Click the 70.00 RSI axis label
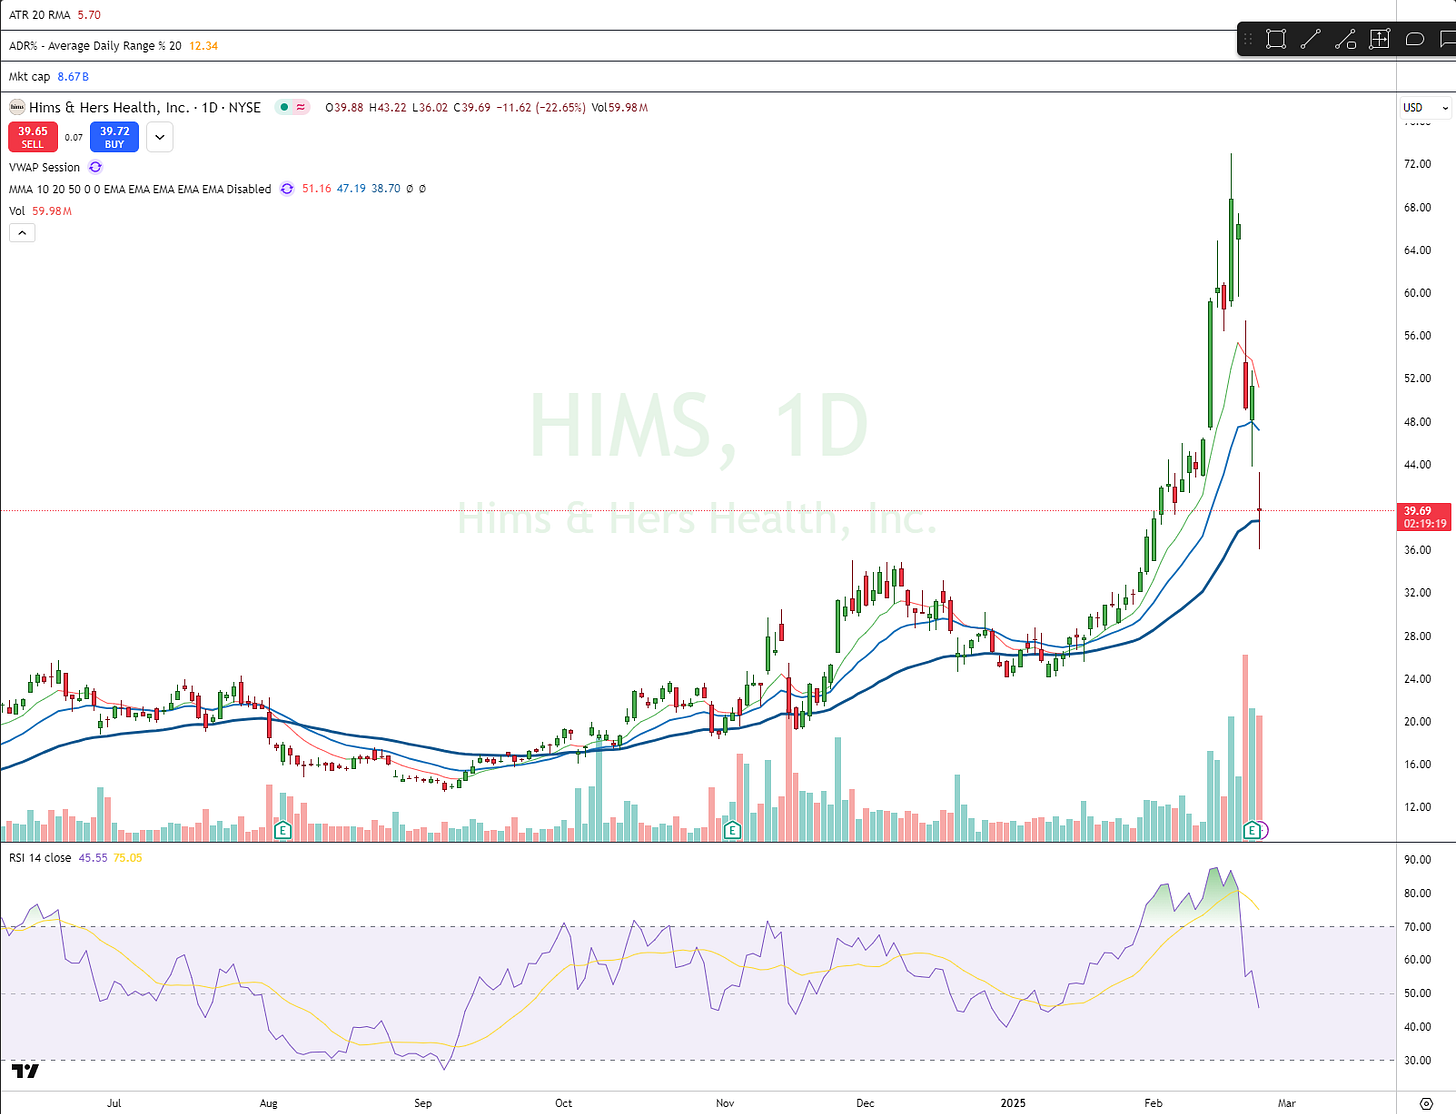The height and width of the screenshot is (1114, 1456). pos(1417,927)
